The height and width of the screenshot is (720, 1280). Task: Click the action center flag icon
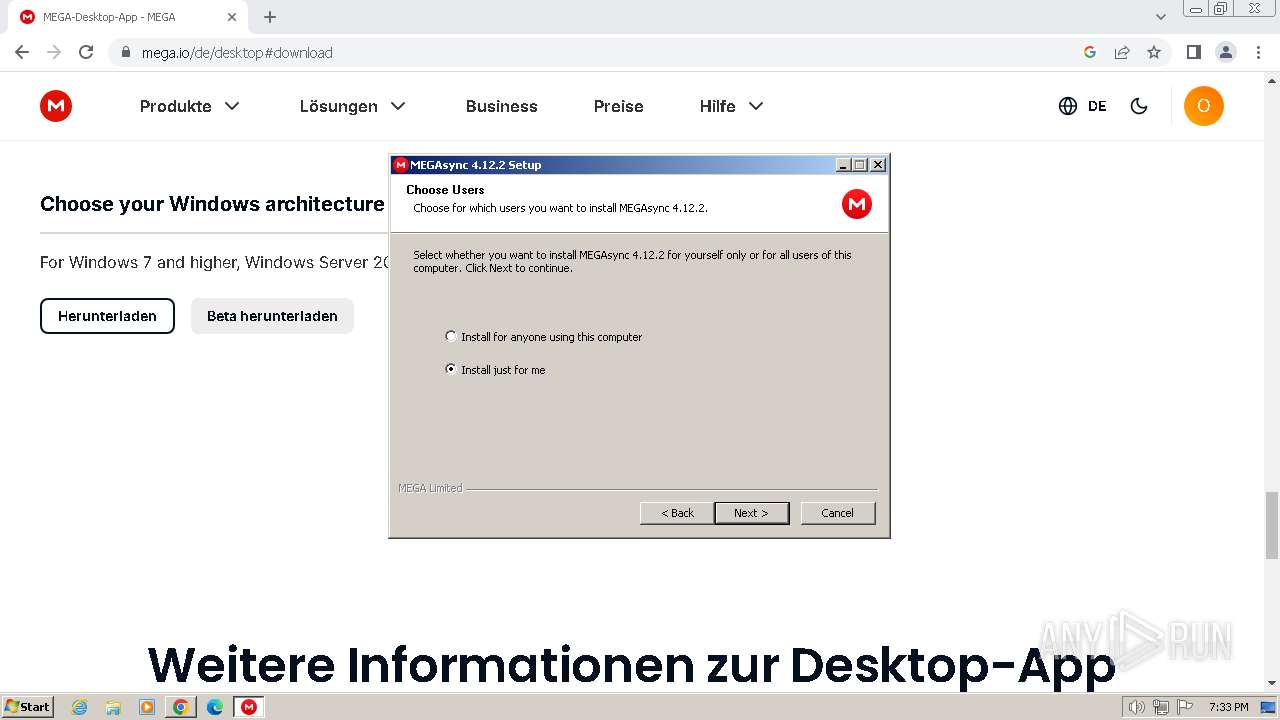[x=1184, y=707]
